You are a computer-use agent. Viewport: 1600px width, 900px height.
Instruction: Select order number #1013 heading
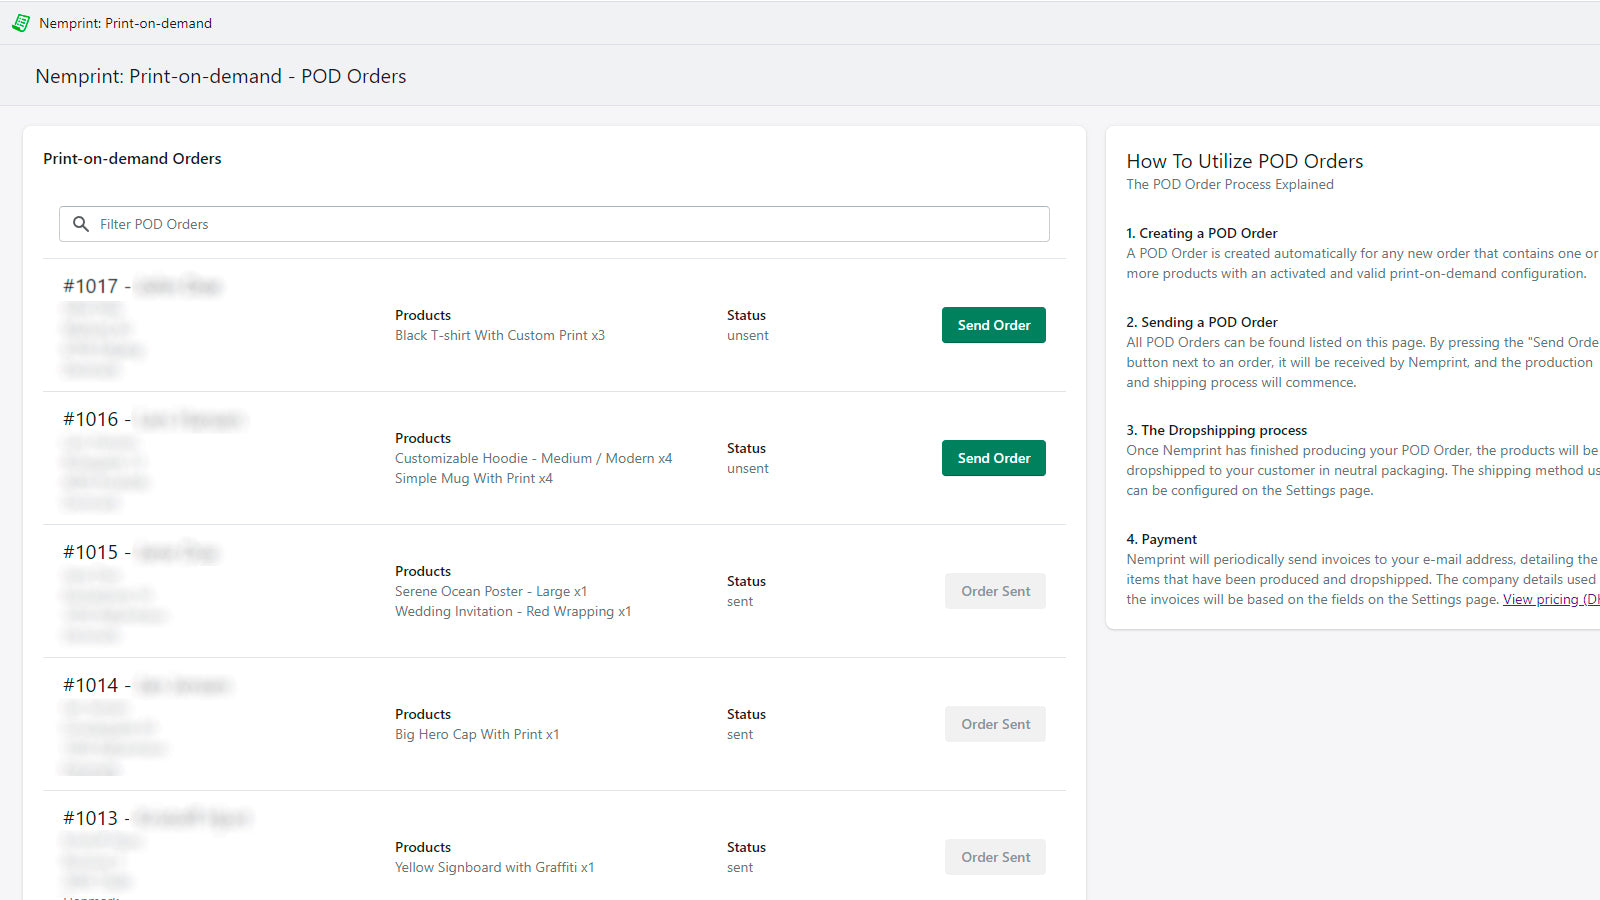click(90, 818)
